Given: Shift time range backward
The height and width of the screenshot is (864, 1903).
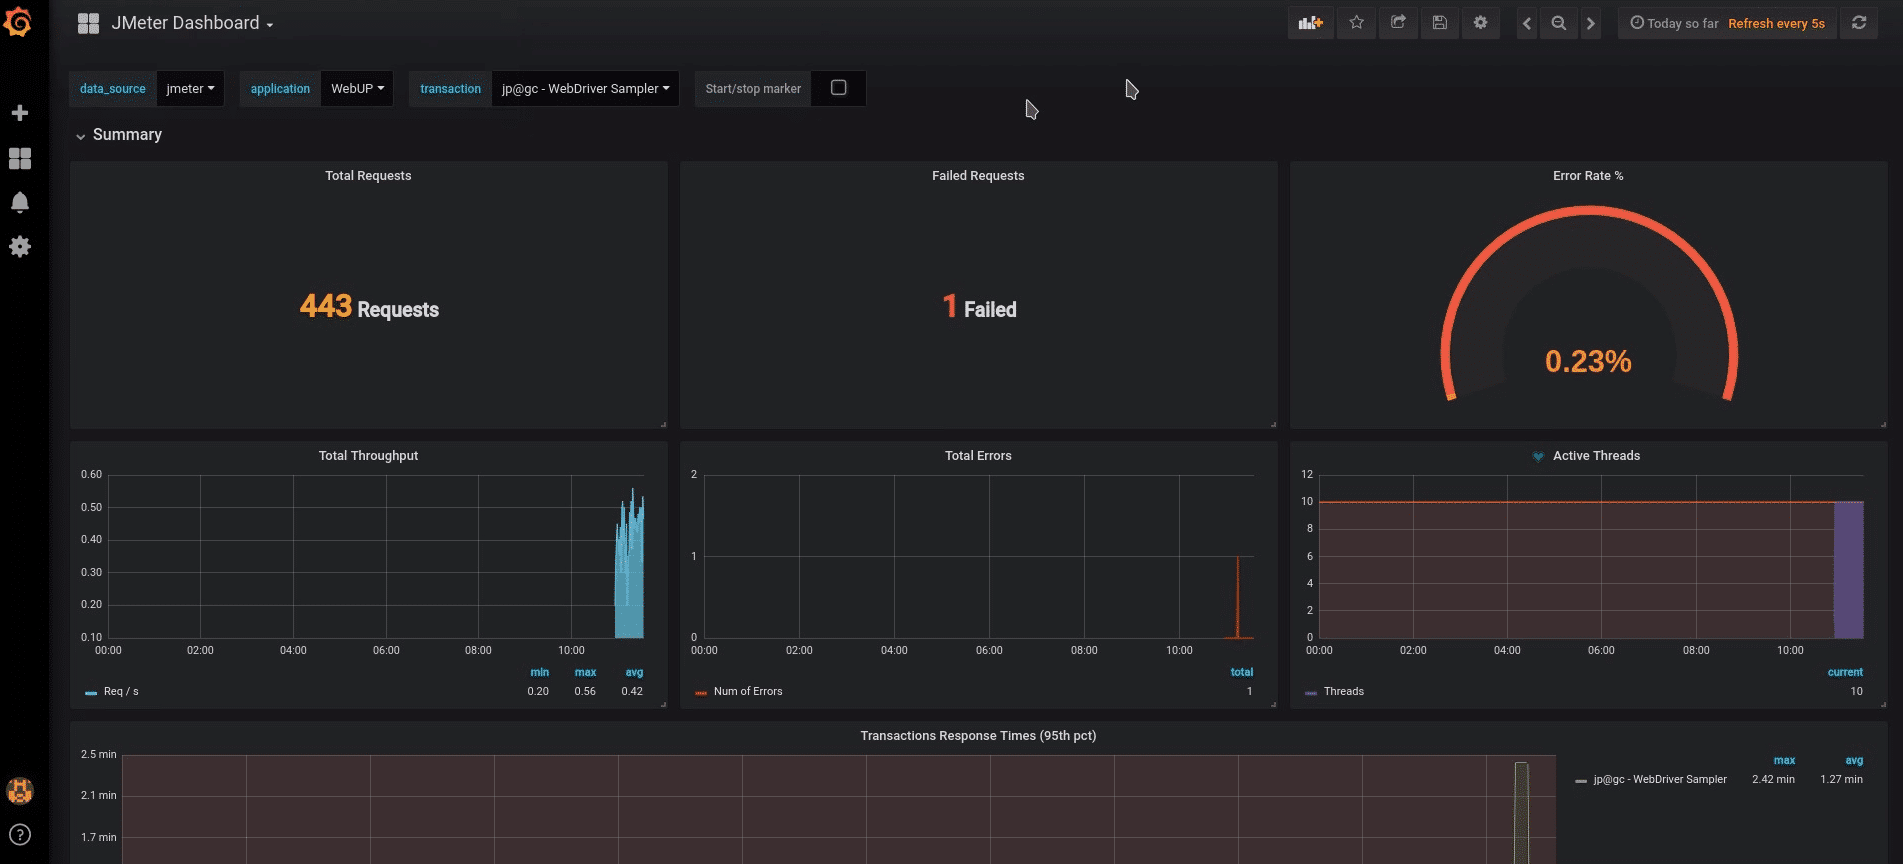Looking at the screenshot, I should click(1527, 23).
